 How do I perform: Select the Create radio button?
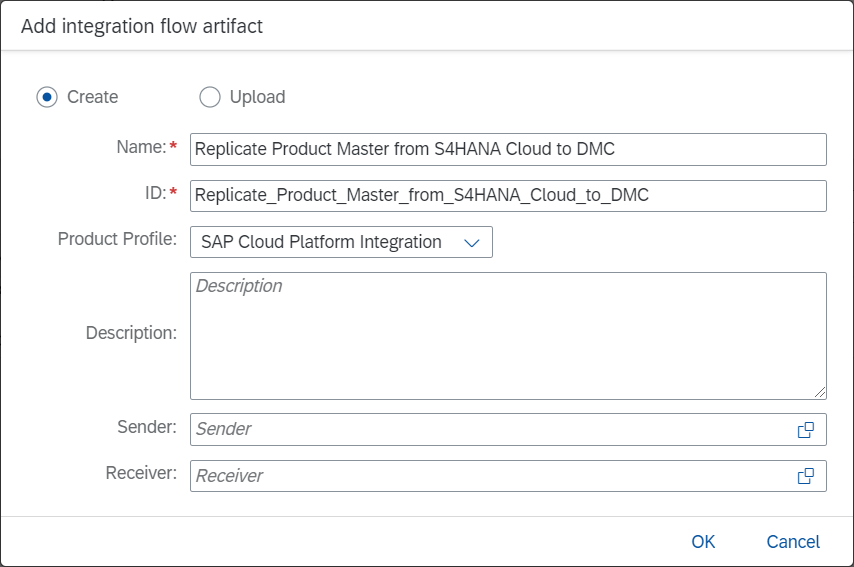(x=47, y=97)
